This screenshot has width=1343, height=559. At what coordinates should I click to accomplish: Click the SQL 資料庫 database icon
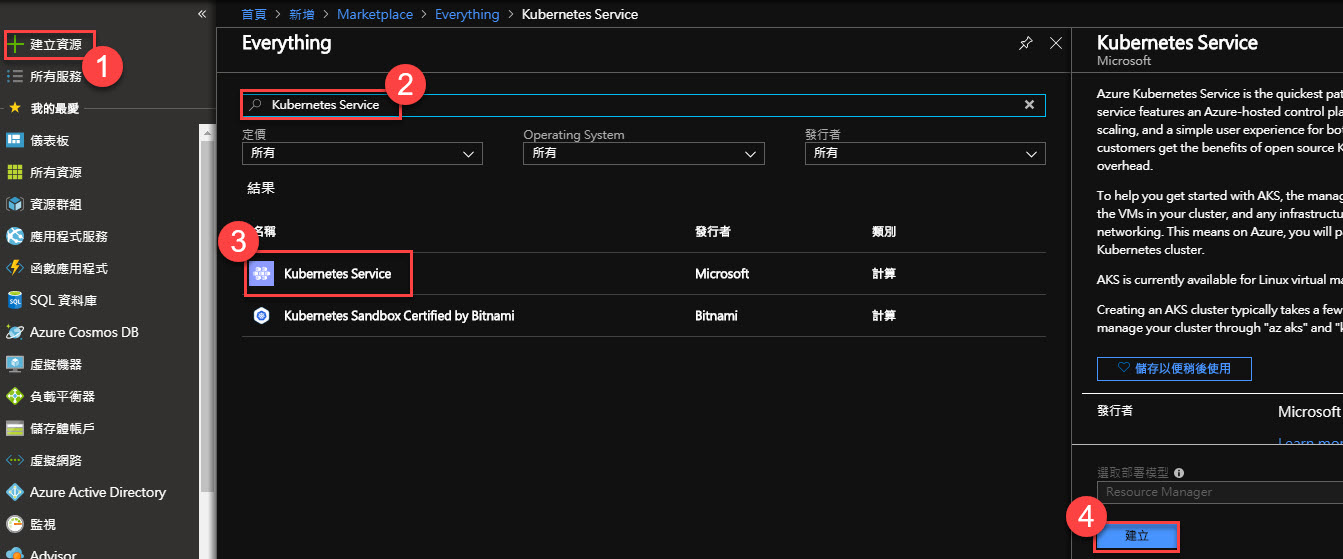pyautogui.click(x=15, y=300)
